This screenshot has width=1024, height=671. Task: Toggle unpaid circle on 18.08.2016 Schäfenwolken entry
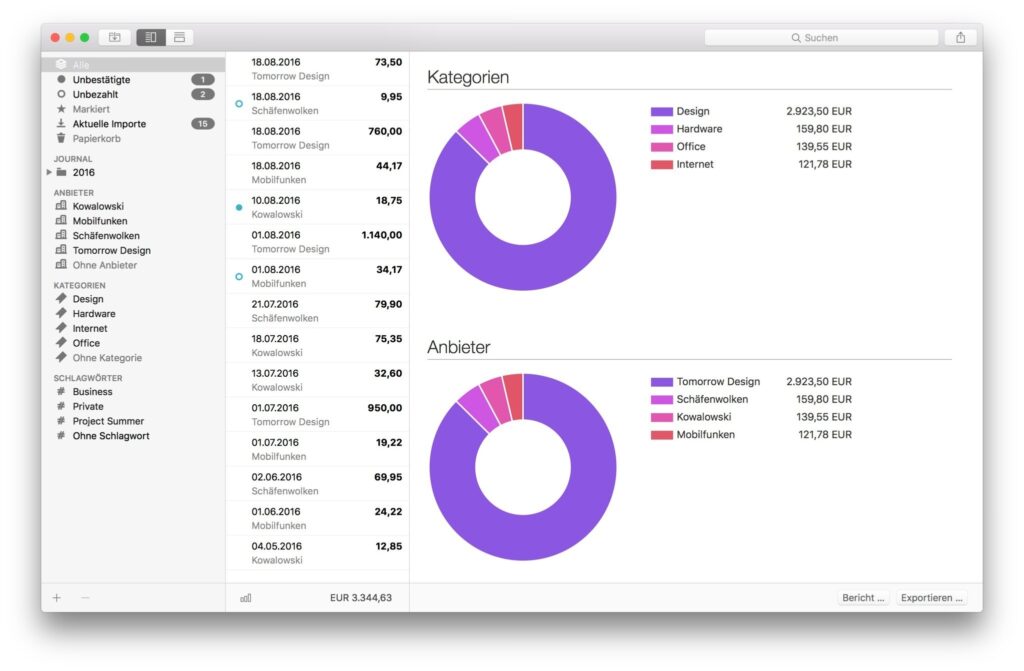coord(237,103)
